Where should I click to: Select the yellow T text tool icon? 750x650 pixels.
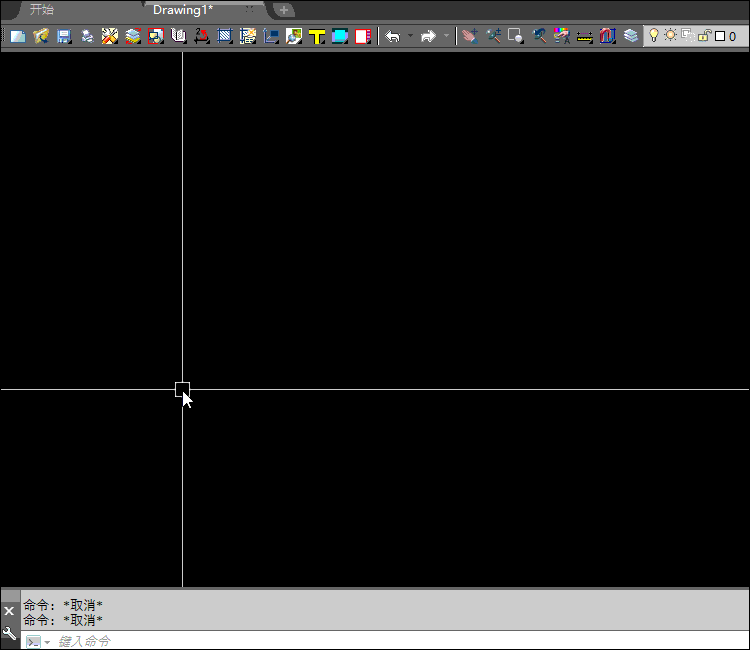pos(317,36)
